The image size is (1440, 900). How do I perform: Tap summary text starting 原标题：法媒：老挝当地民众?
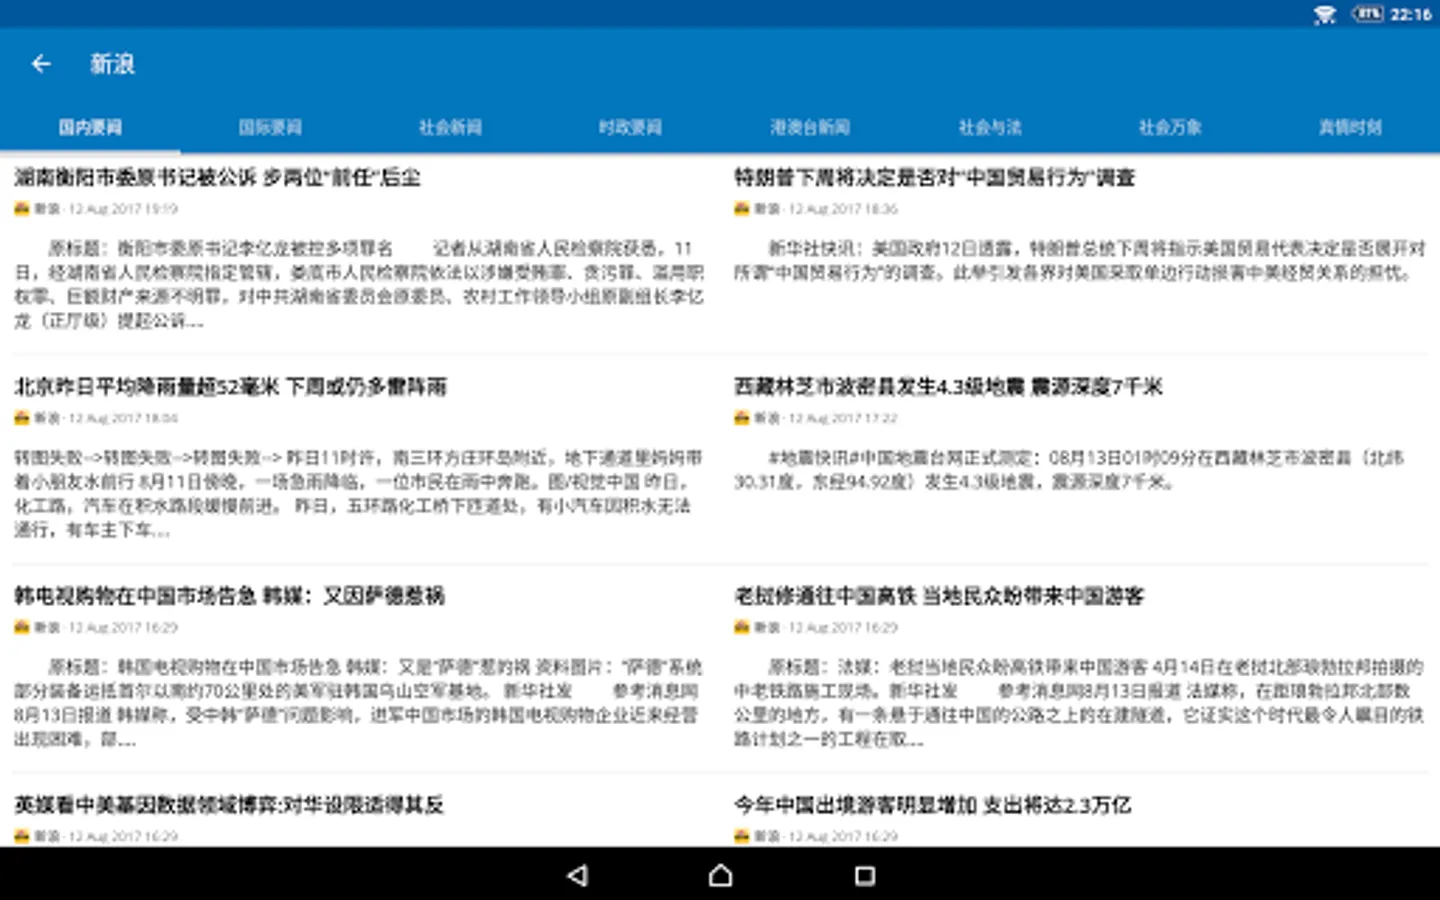pyautogui.click(x=1080, y=702)
